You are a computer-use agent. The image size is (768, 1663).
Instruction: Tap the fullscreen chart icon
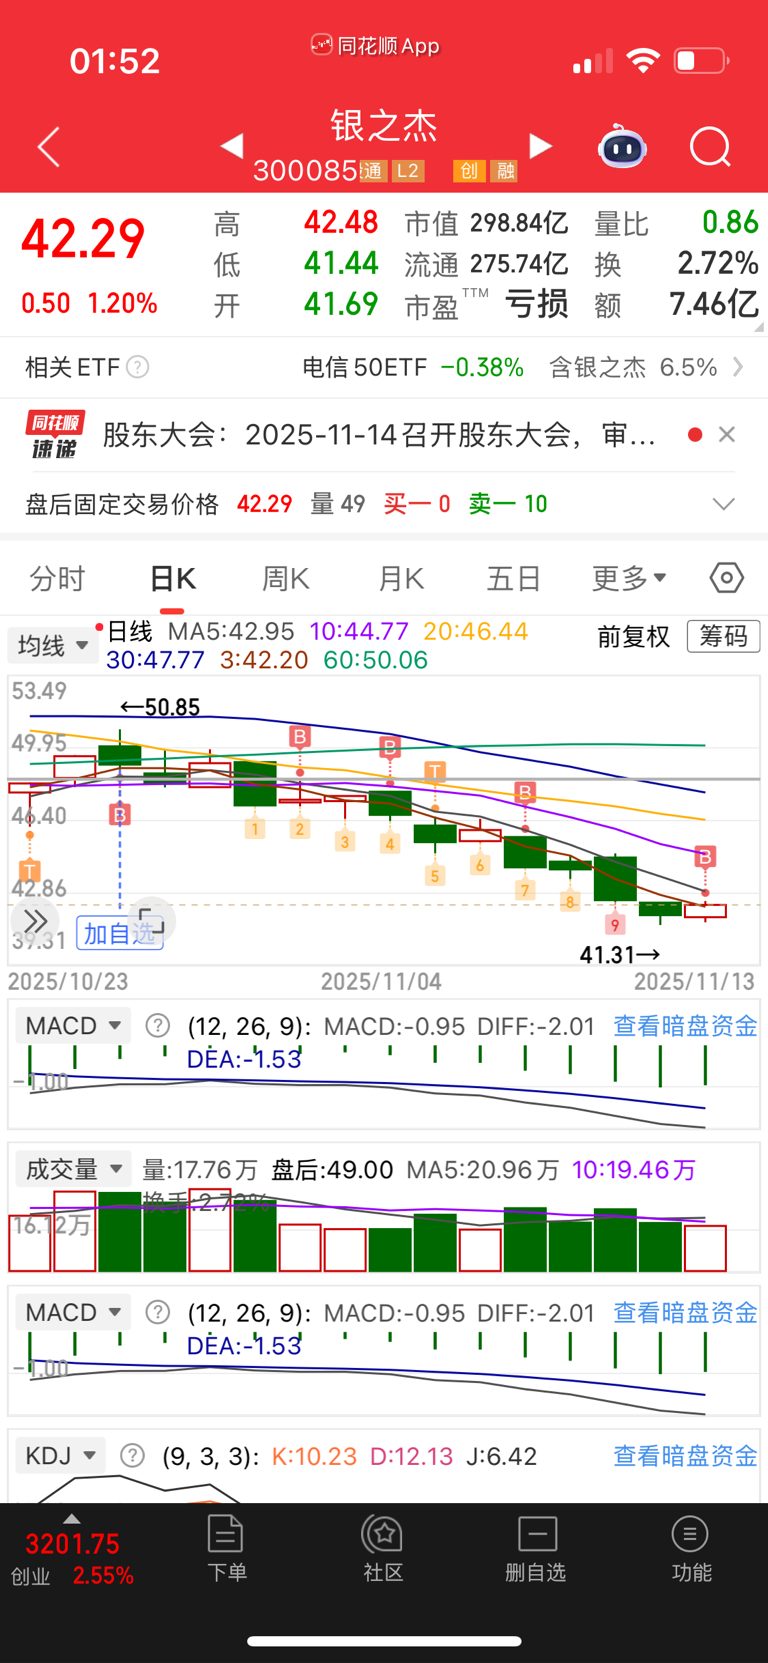point(152,919)
